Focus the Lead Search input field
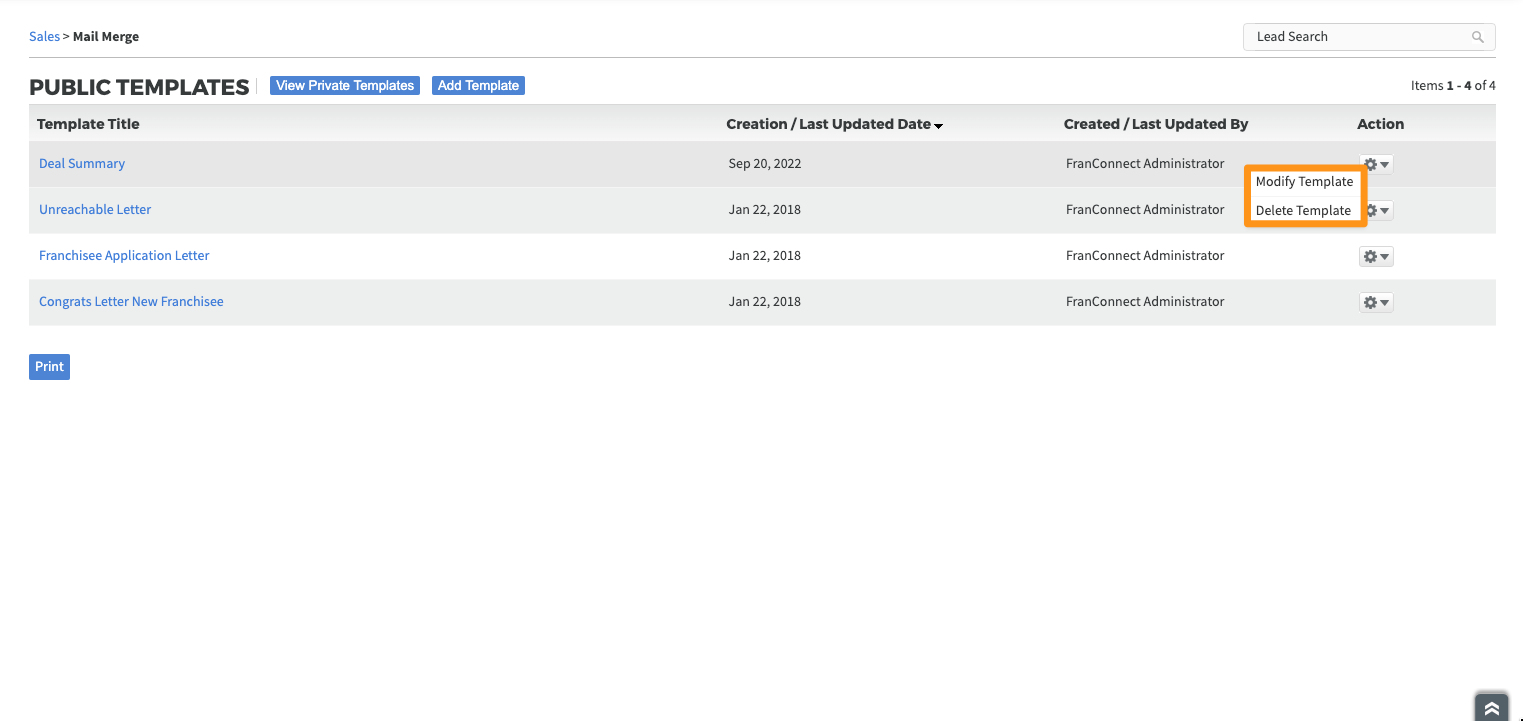This screenshot has height=721, width=1523. pos(1355,37)
